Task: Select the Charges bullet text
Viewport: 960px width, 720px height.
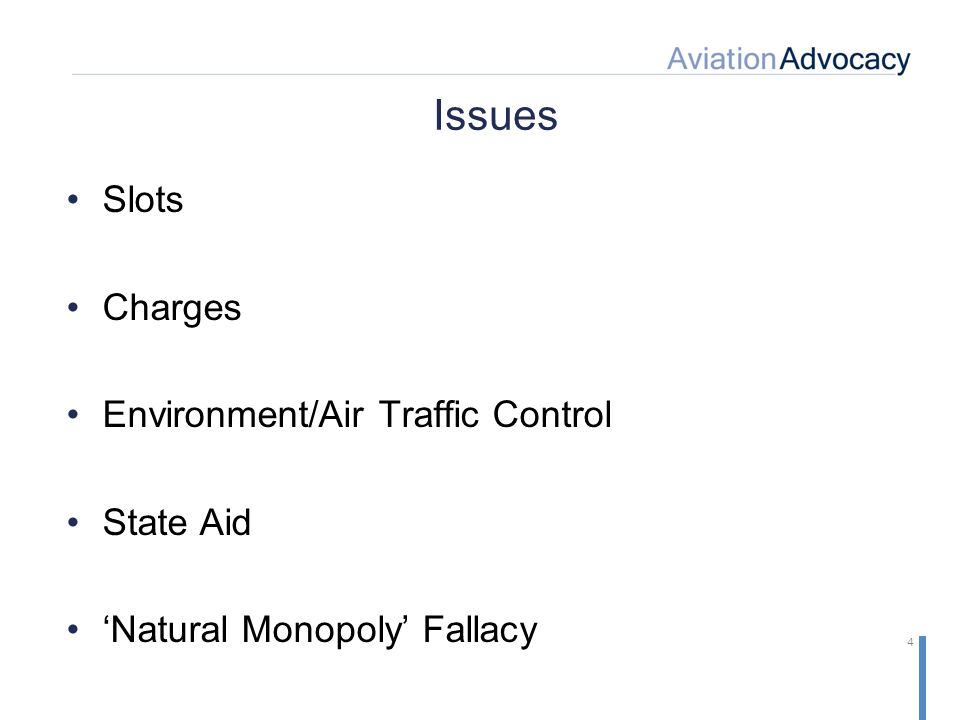Action: point(172,308)
